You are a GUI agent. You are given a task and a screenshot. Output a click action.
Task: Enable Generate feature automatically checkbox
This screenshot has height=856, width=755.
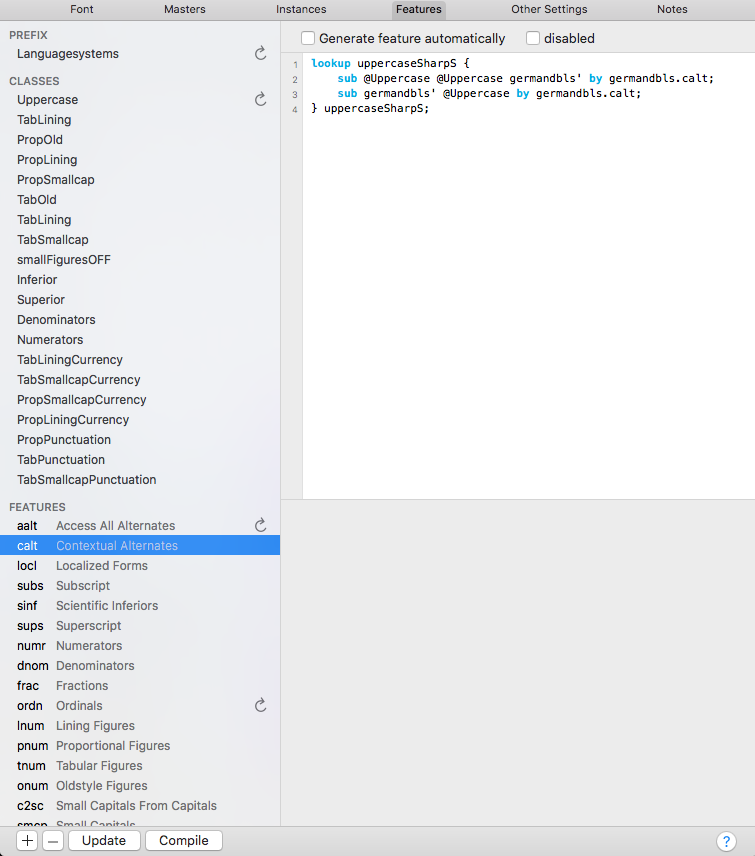308,38
